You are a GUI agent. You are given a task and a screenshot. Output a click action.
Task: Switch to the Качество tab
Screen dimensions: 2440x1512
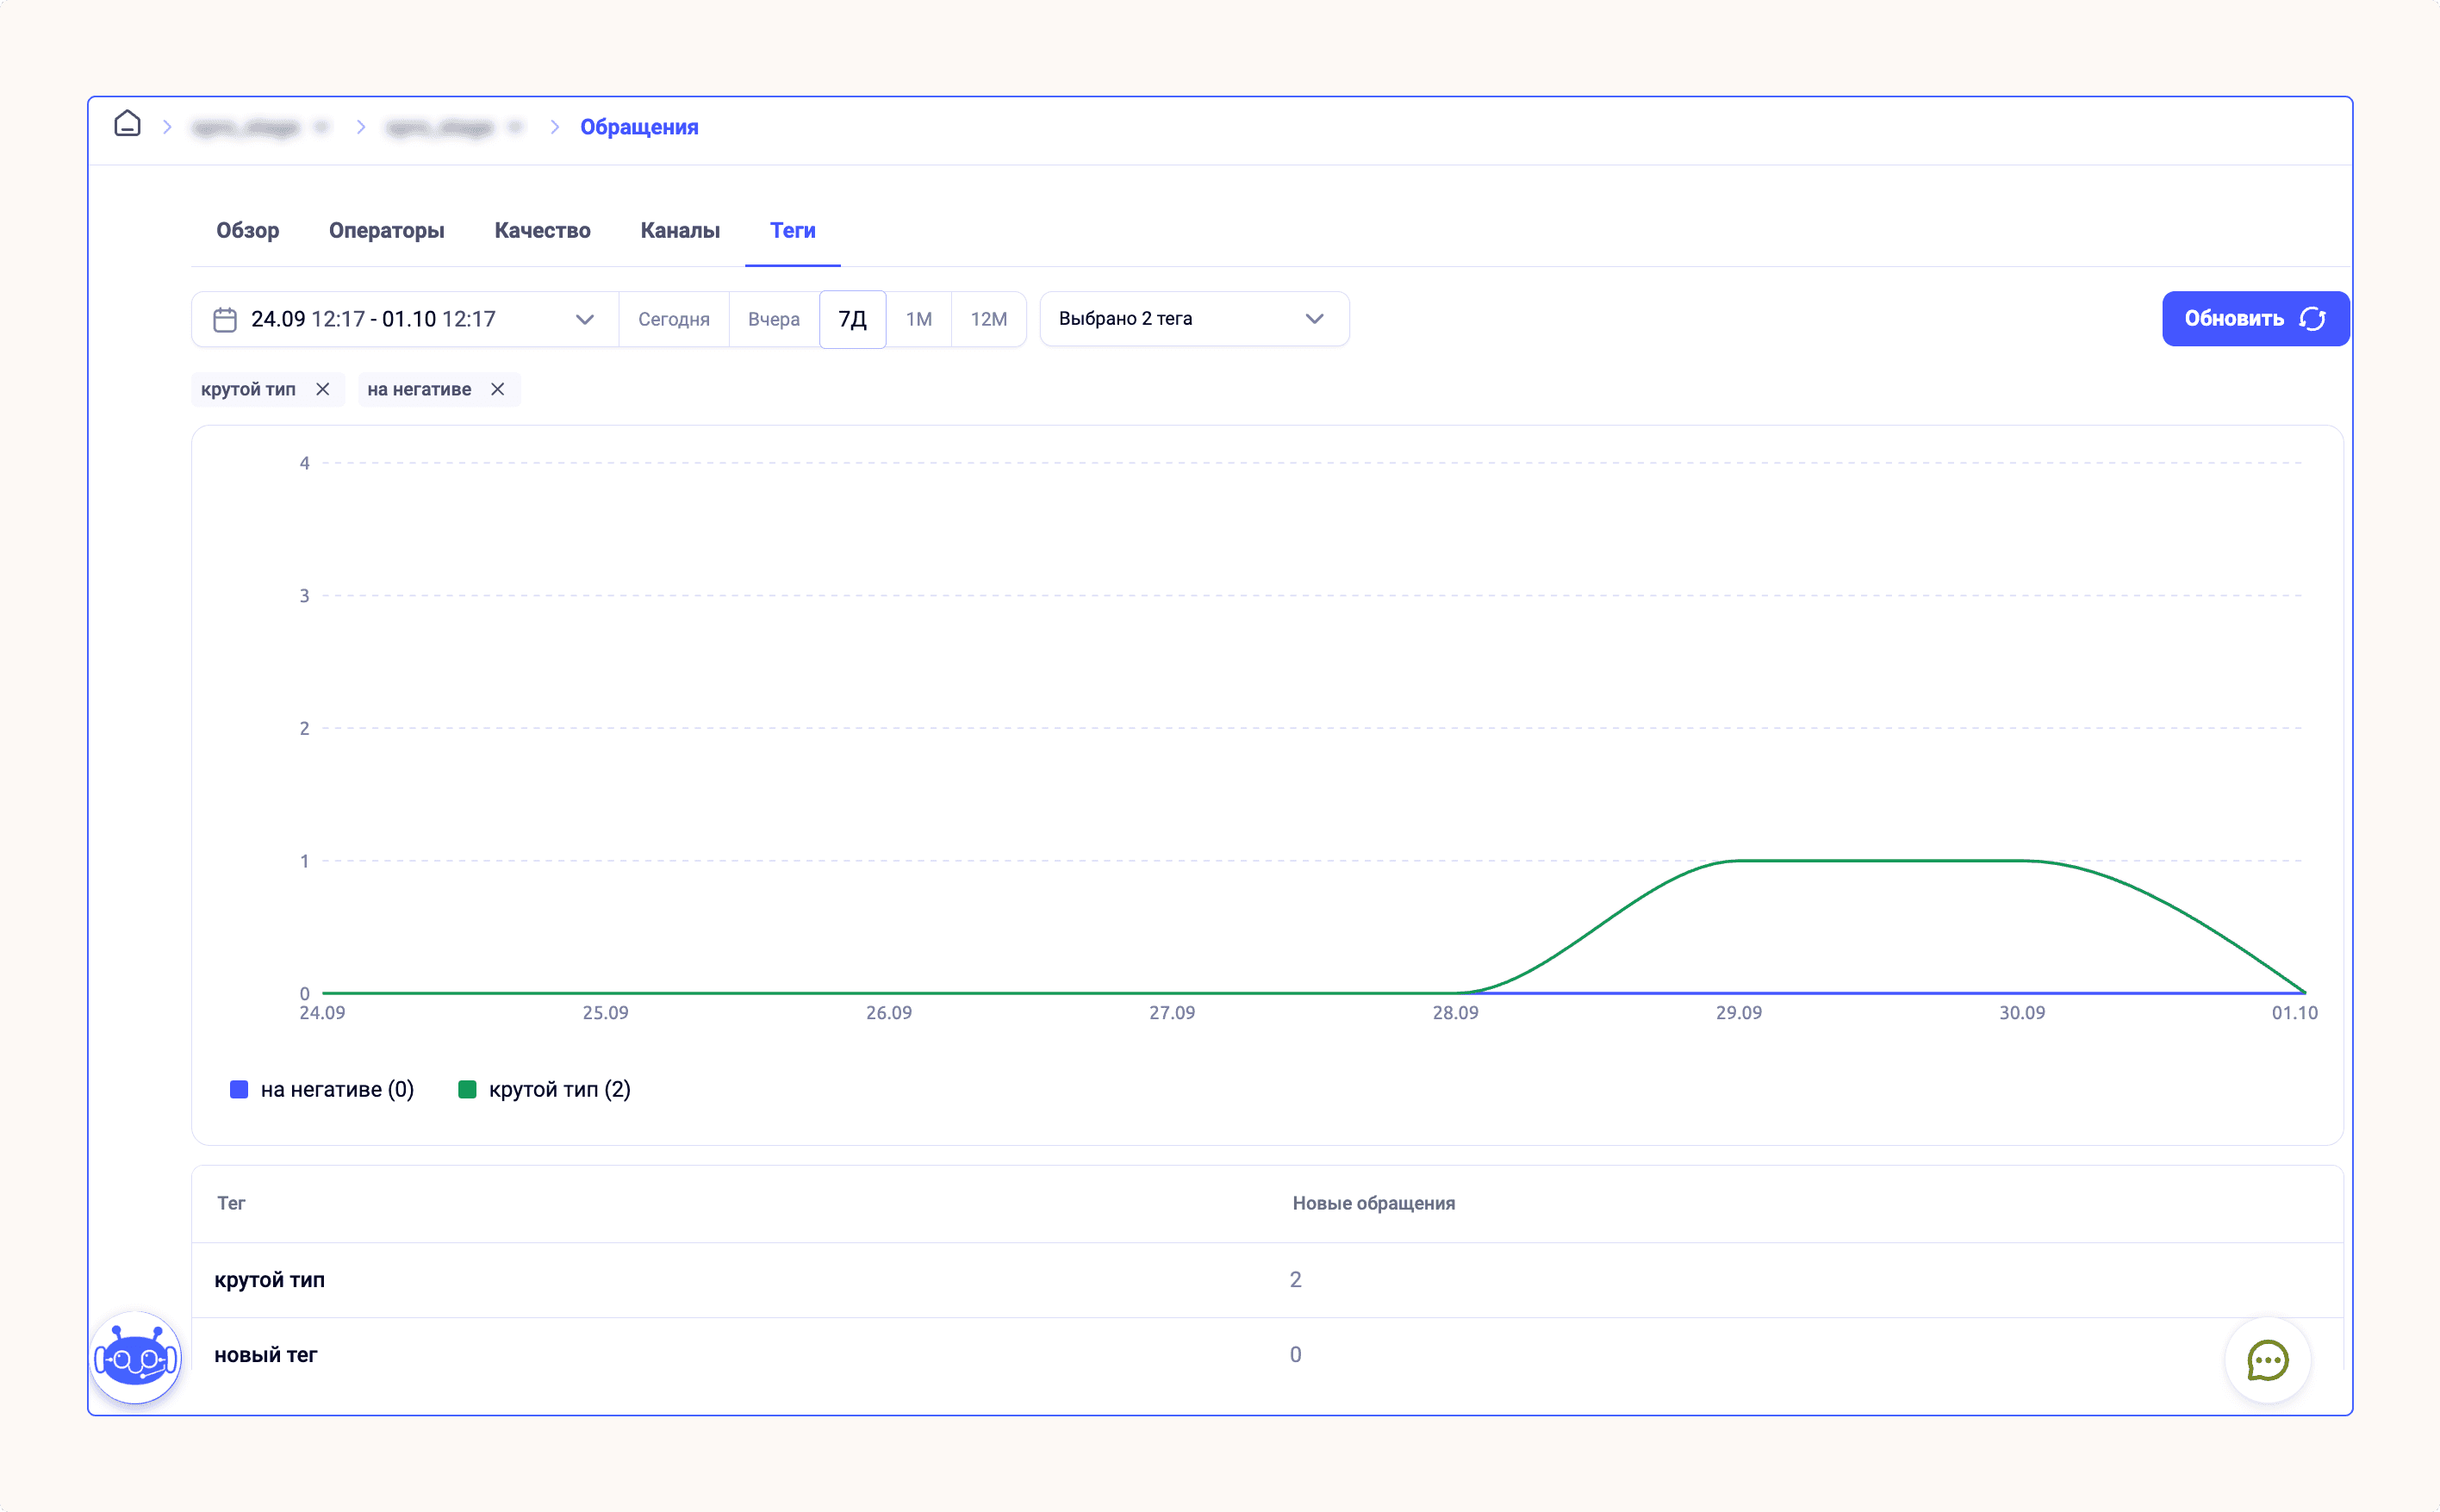[542, 231]
